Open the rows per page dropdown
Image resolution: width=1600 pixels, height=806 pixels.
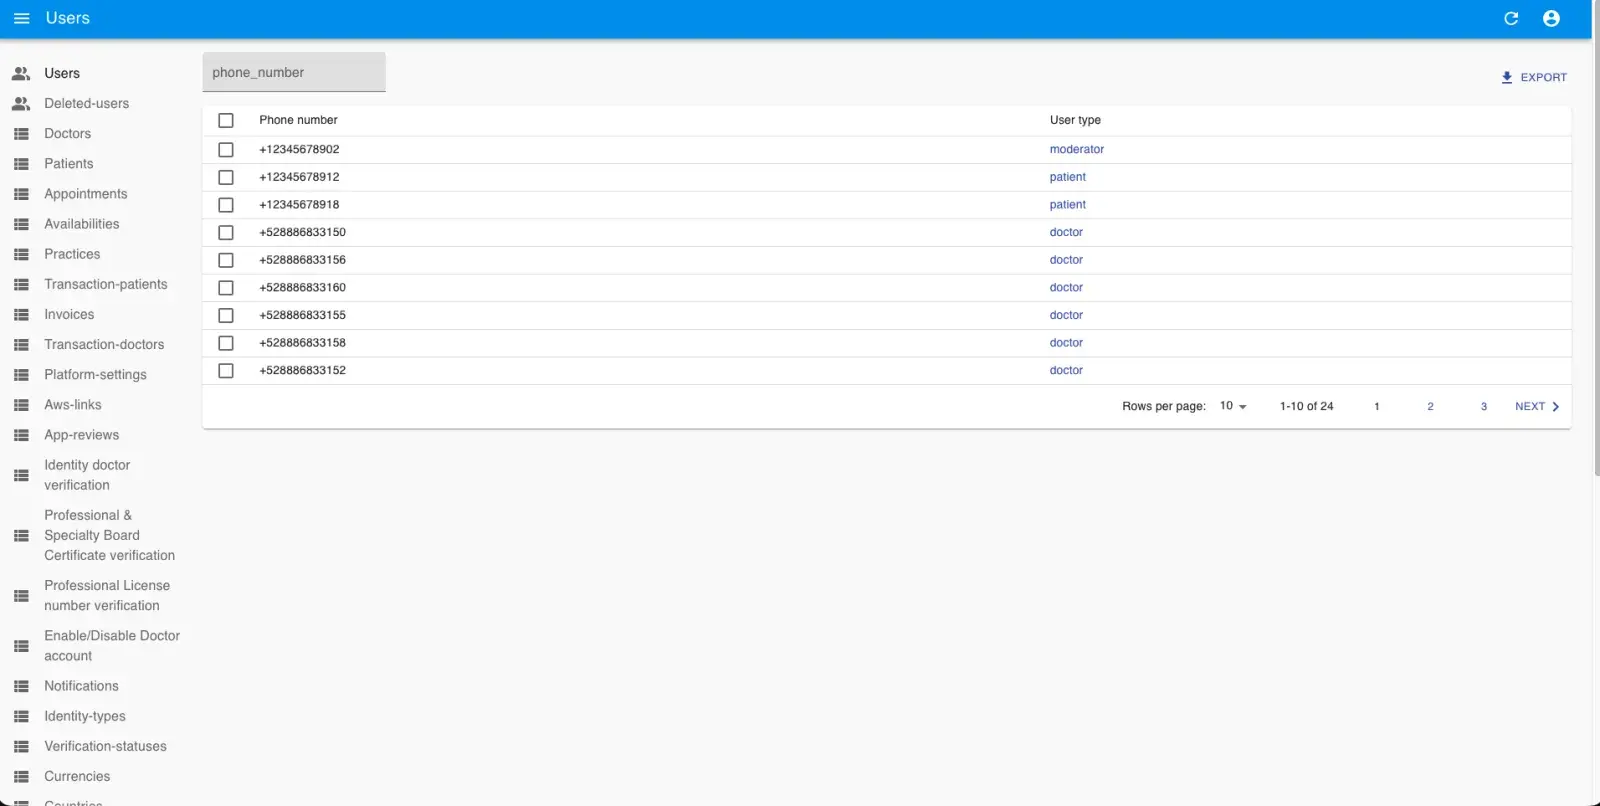(x=1233, y=406)
